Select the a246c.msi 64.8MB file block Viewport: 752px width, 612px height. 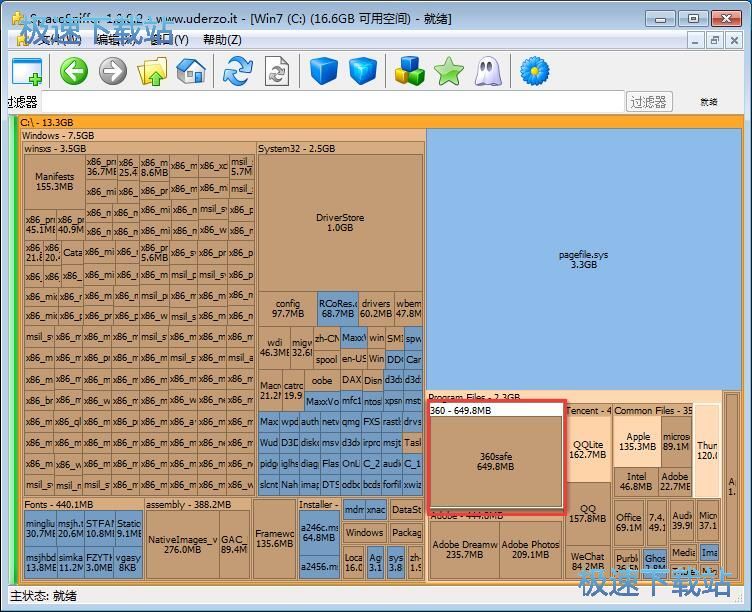(318, 532)
